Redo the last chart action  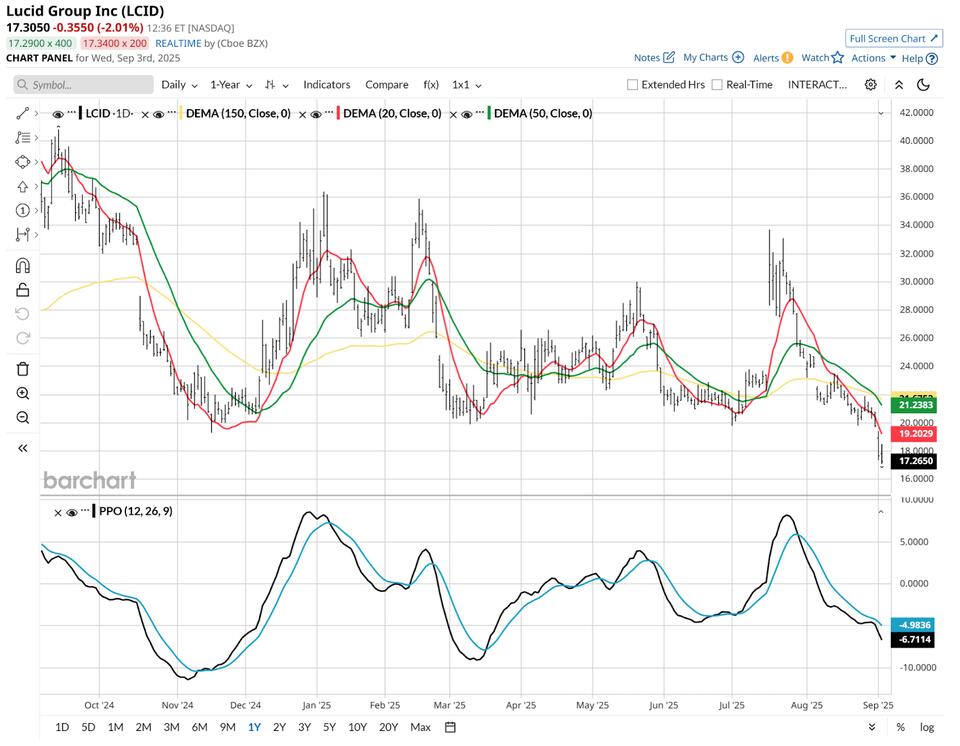pos(23,338)
